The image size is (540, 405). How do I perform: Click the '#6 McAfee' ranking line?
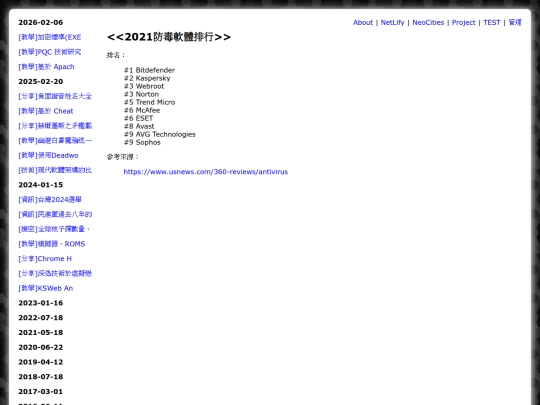(x=142, y=110)
